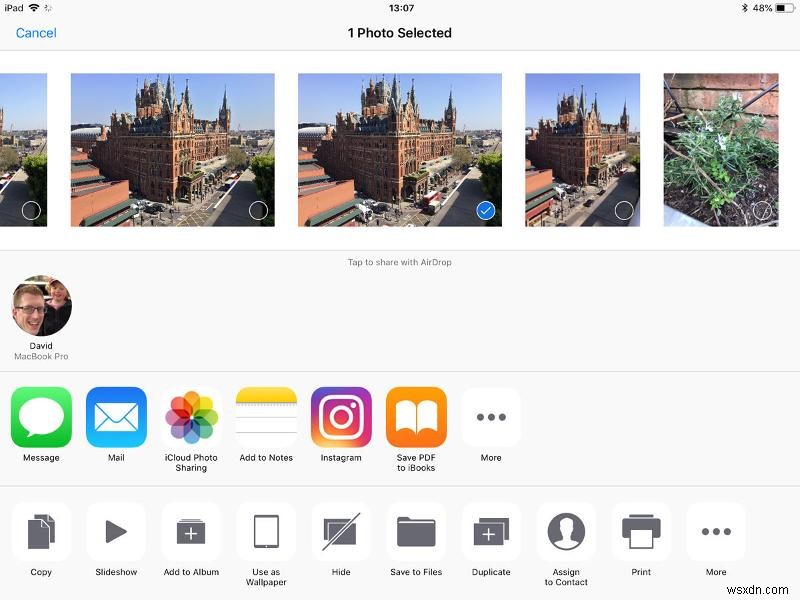Assign the photo to a Contact
The image size is (800, 600).
coord(566,531)
